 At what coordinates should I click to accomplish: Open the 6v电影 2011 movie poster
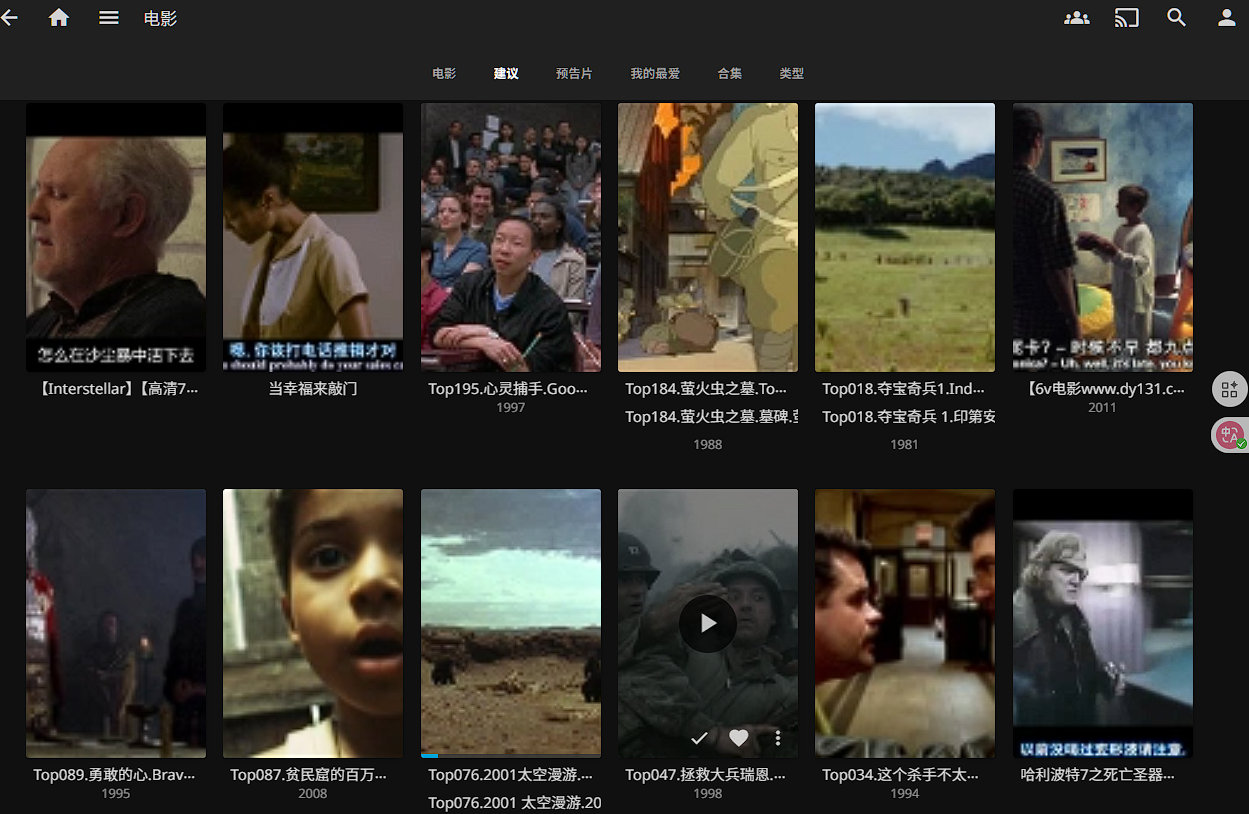pyautogui.click(x=1103, y=237)
